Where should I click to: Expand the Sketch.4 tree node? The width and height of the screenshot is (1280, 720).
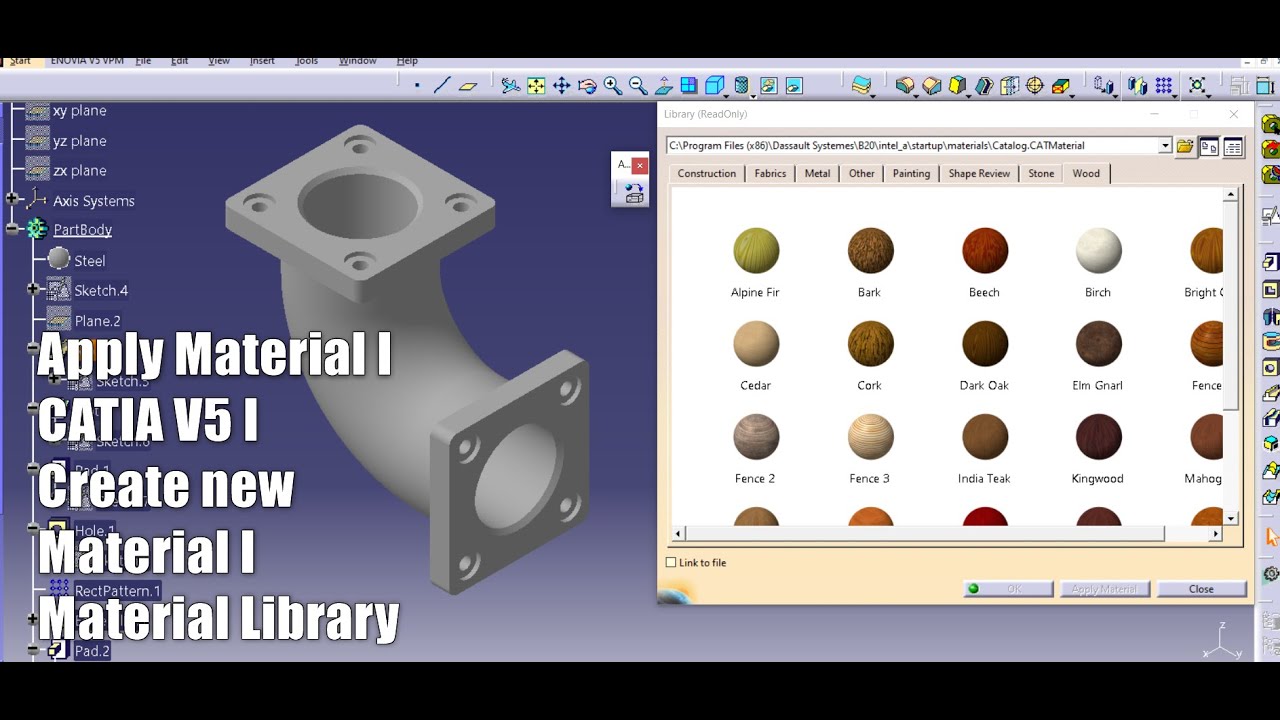[33, 290]
